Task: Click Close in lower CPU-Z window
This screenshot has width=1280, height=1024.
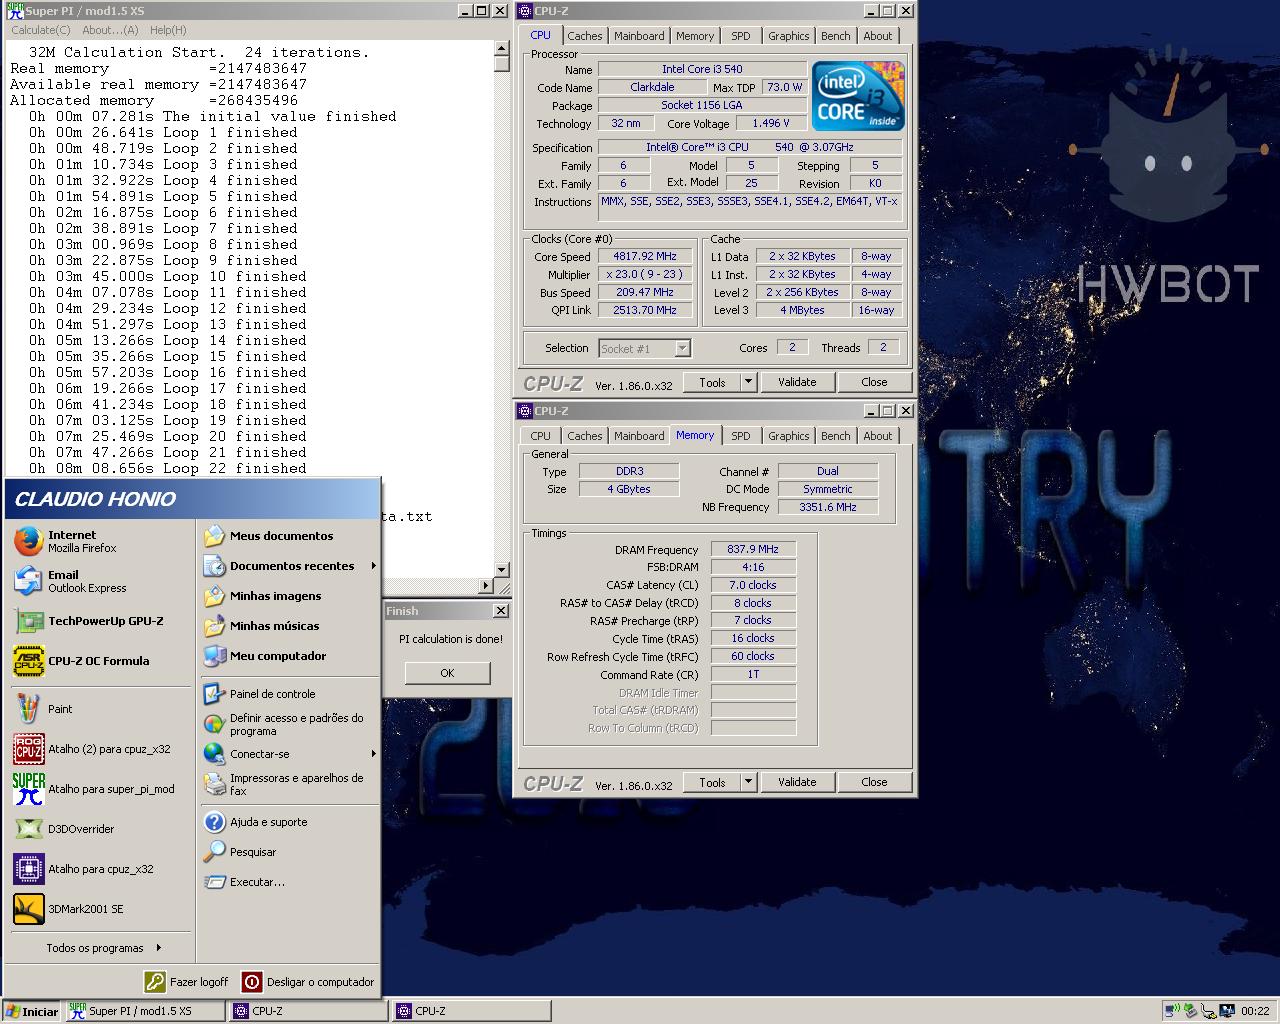Action: pos(874,782)
